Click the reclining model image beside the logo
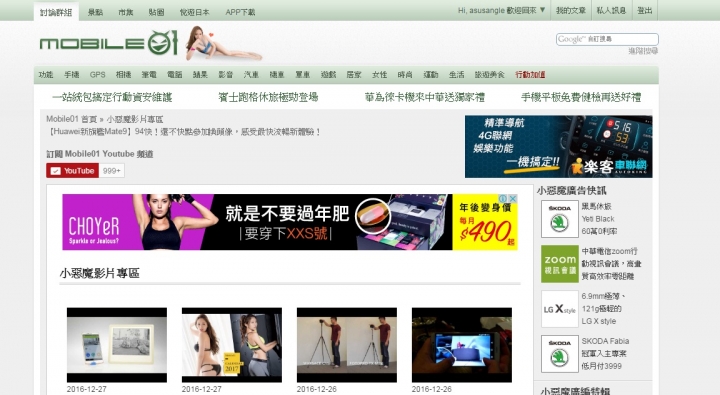This screenshot has height=395, width=720. pyautogui.click(x=224, y=44)
